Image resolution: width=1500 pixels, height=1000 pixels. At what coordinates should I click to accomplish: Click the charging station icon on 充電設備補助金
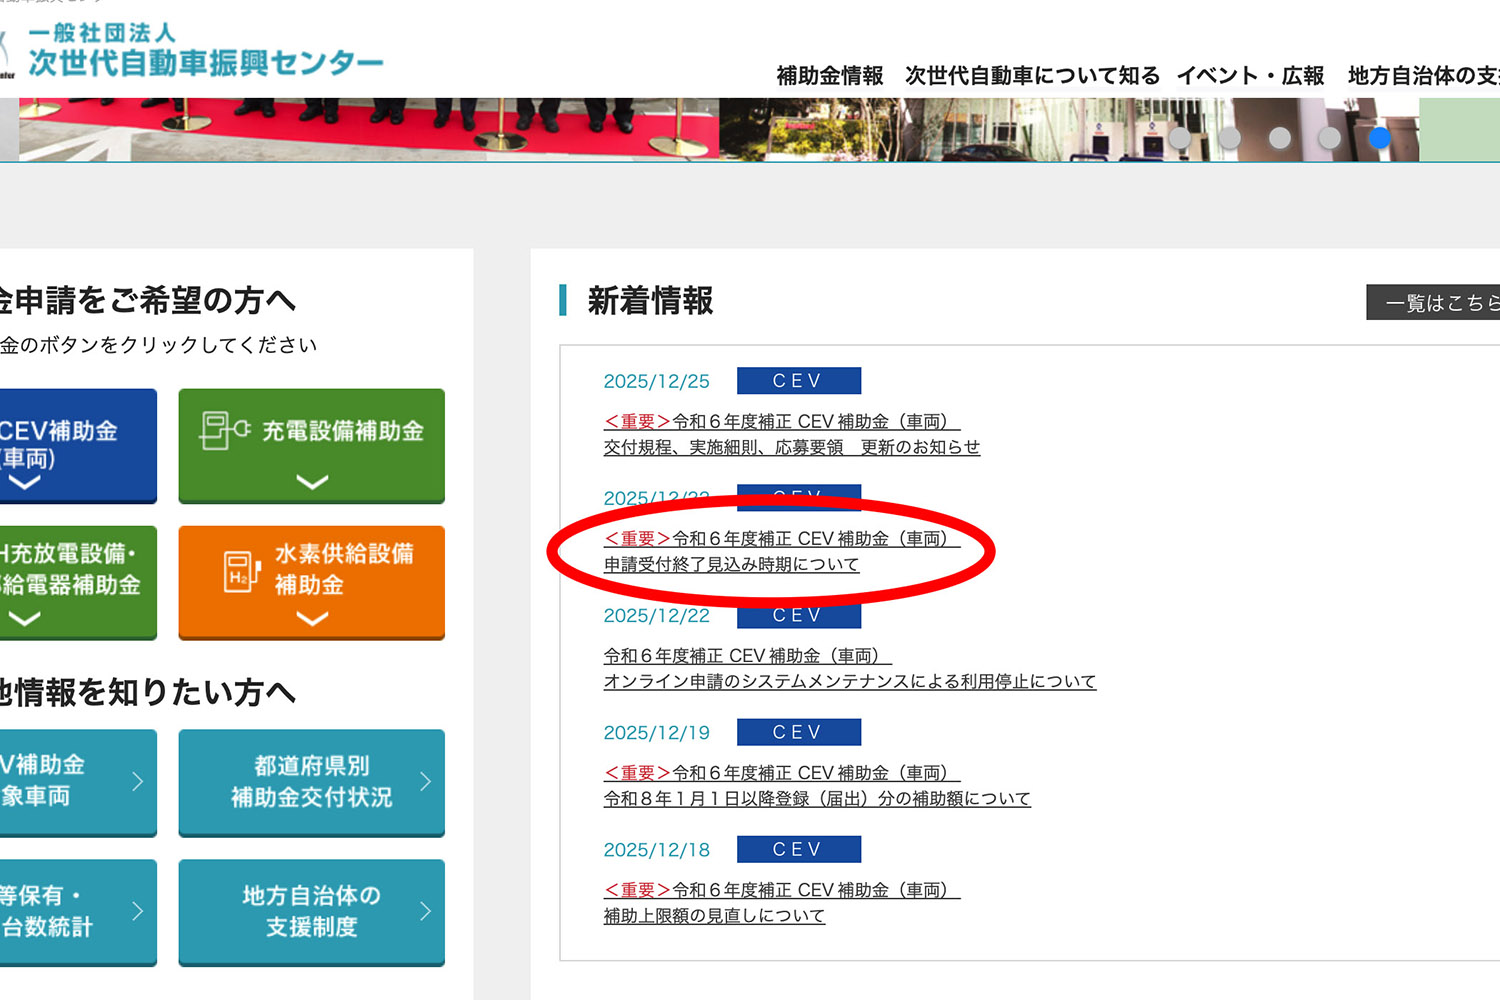pos(224,431)
